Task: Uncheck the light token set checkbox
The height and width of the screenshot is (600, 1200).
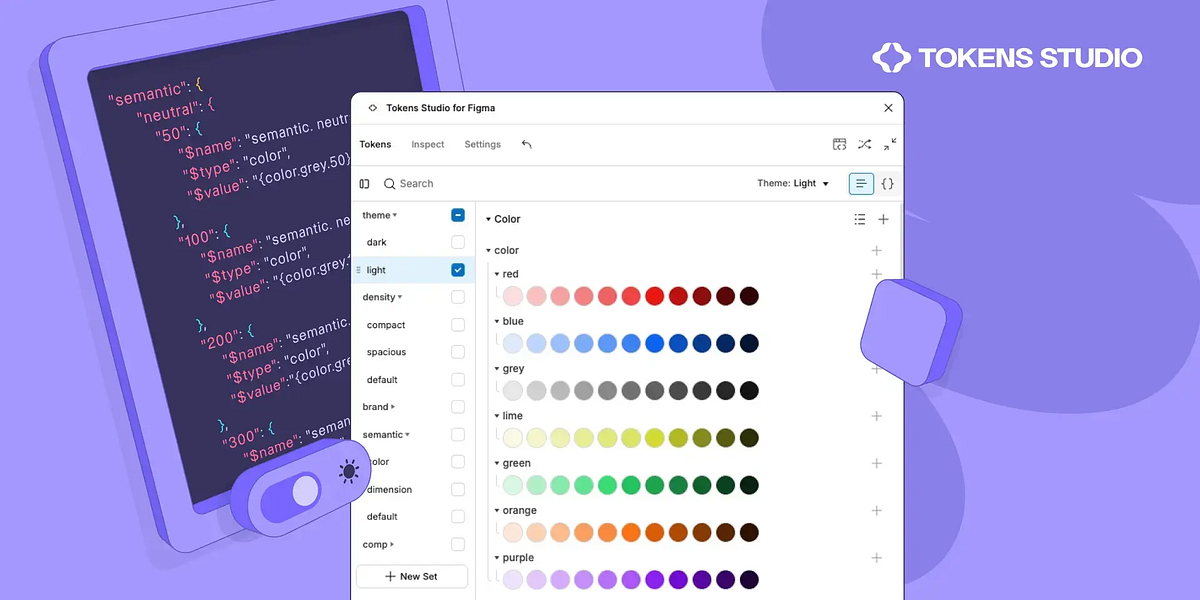Action: pyautogui.click(x=458, y=270)
